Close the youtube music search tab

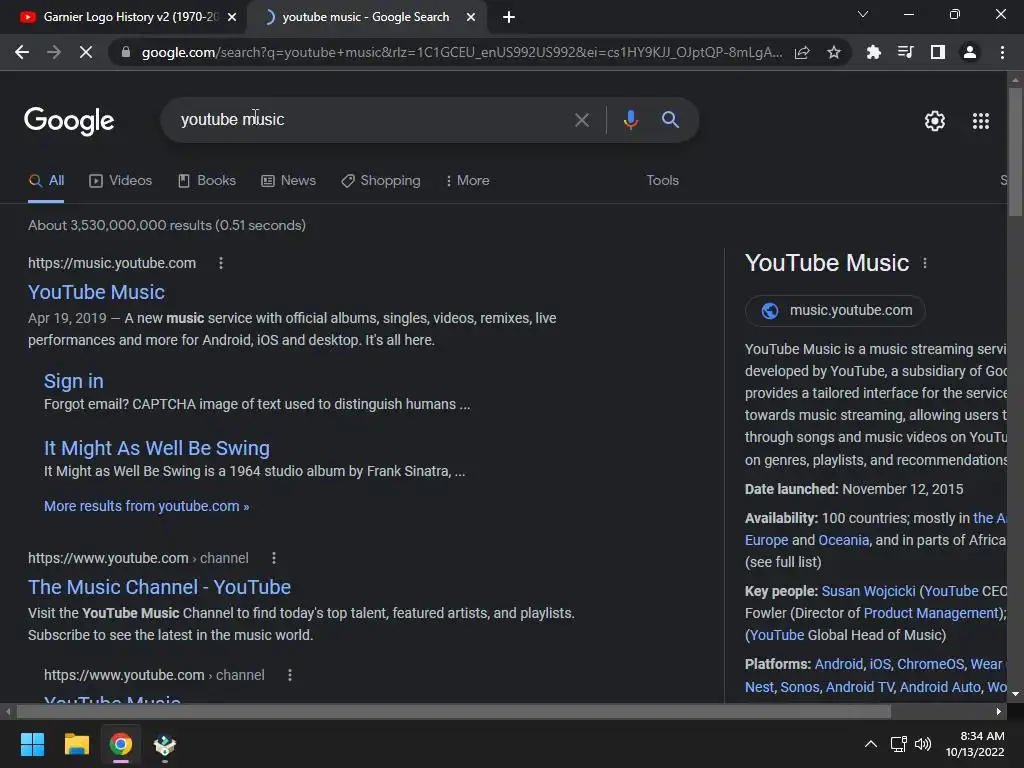(x=471, y=17)
